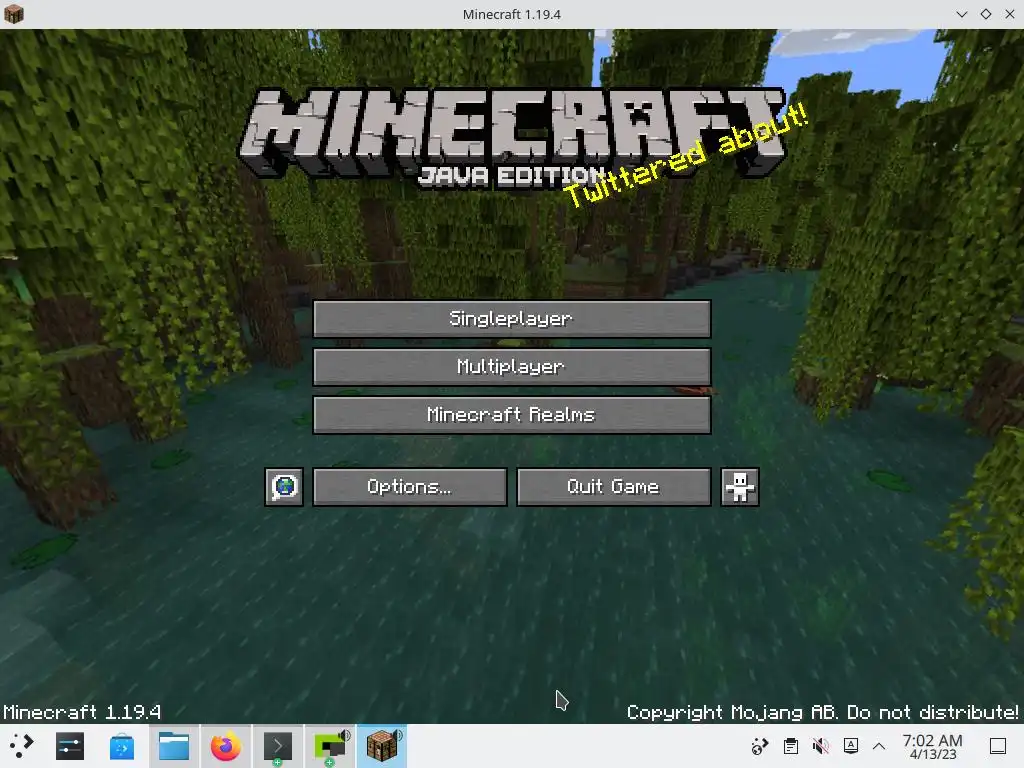Open the Options... screen
Image resolution: width=1024 pixels, height=768 pixels.
coord(409,487)
